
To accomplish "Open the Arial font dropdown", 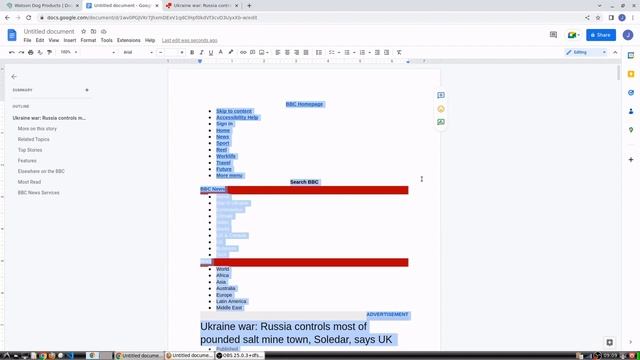I will [x=138, y=52].
